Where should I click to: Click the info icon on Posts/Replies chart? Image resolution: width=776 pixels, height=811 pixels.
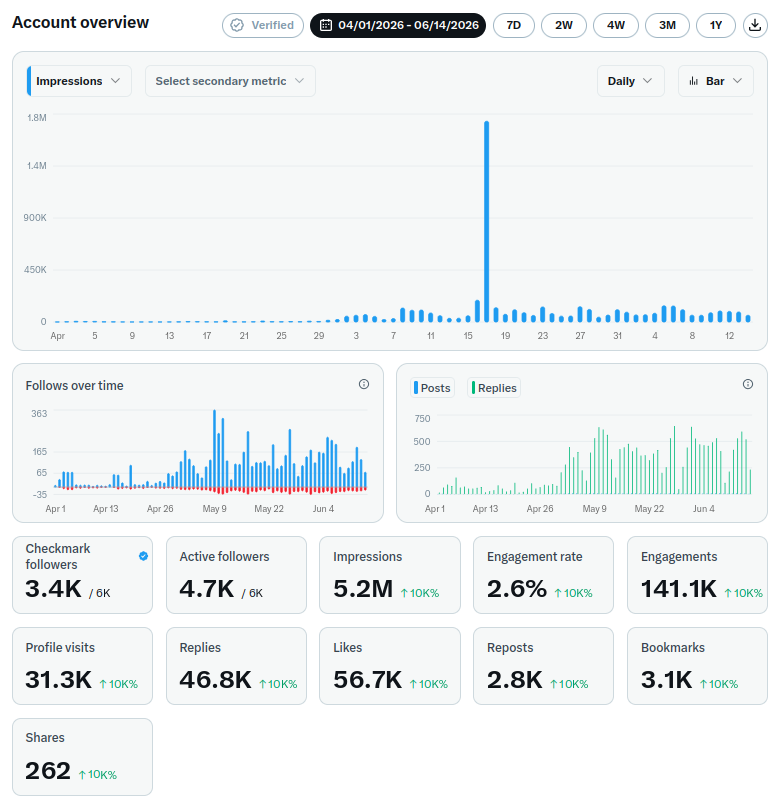748,384
